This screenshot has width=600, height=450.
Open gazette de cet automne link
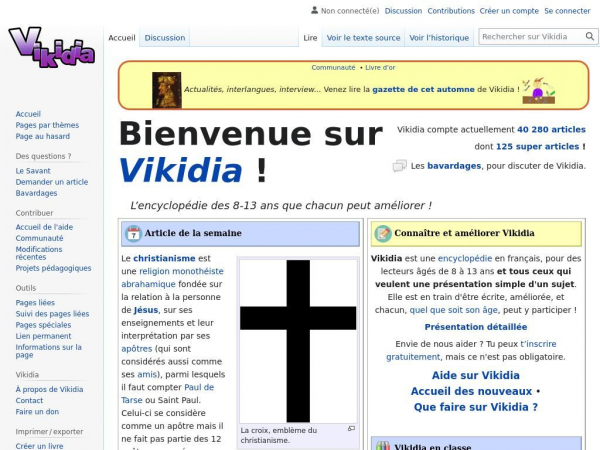[x=423, y=89]
